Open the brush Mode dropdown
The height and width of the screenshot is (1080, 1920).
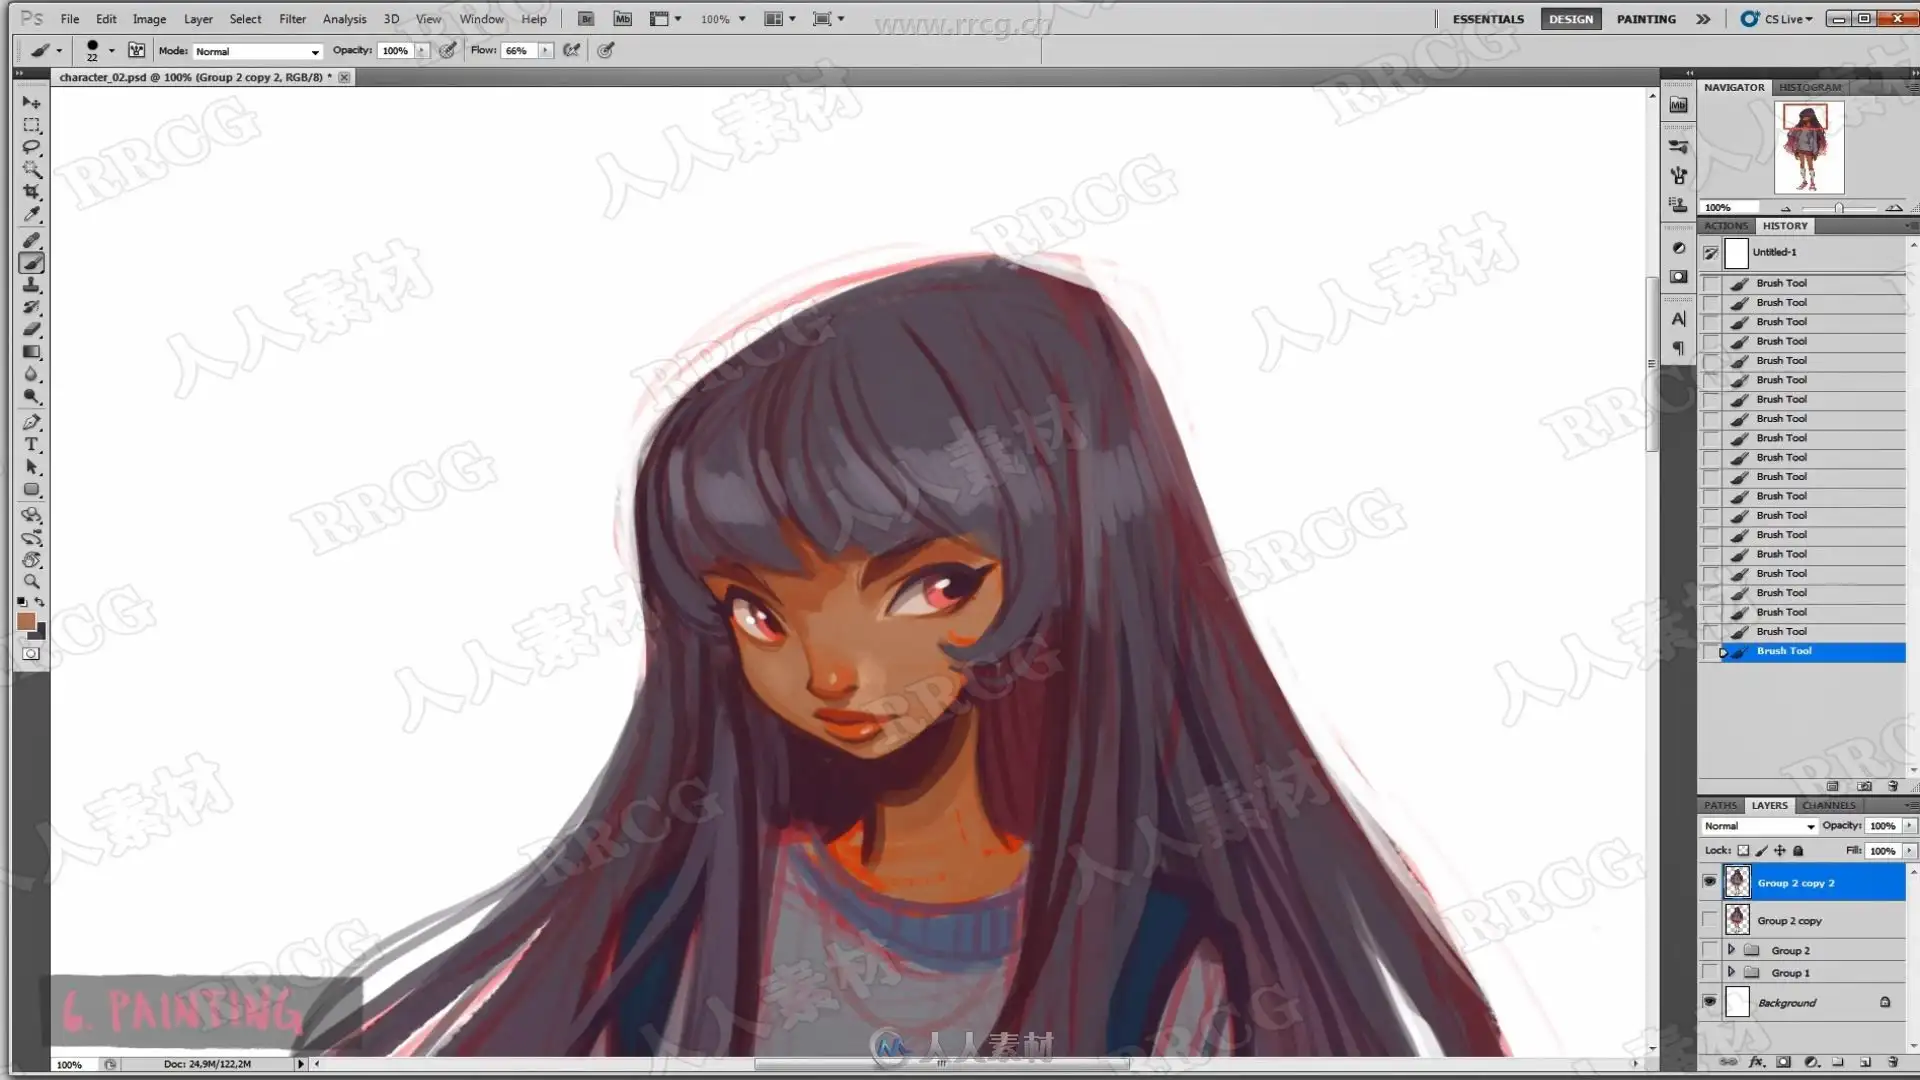[x=257, y=51]
